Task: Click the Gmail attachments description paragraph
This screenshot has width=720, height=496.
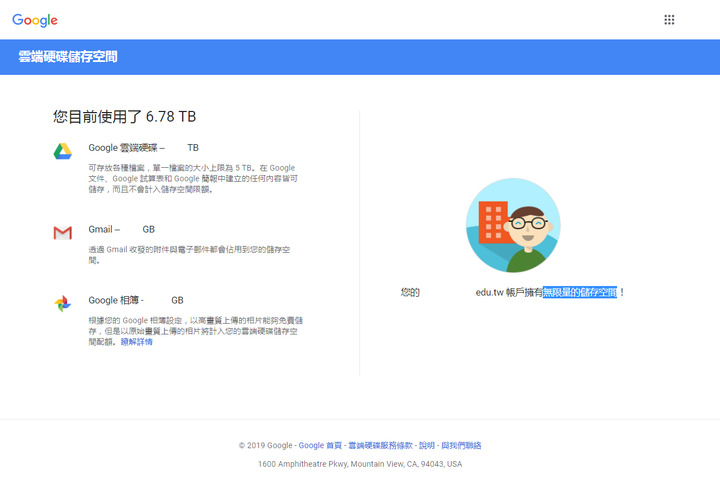Action: point(189,254)
